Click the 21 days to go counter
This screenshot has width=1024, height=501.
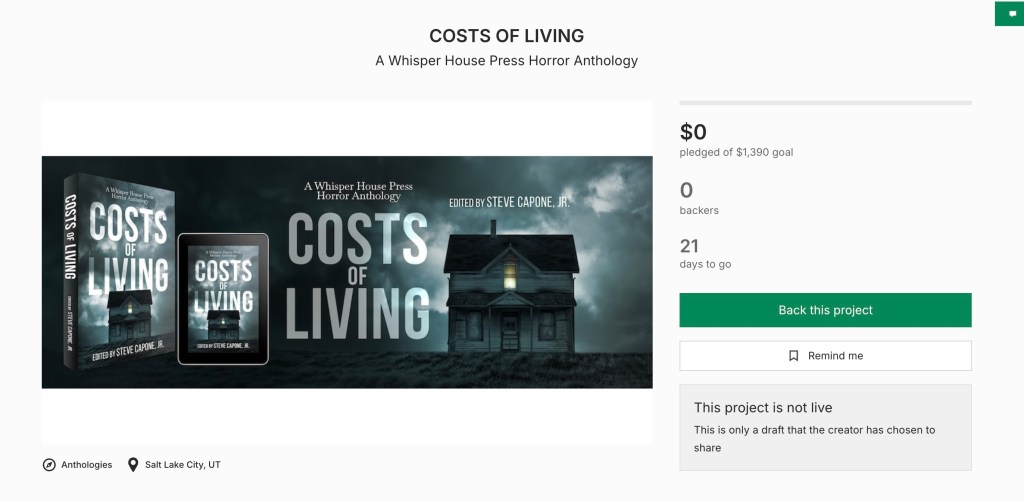pyautogui.click(x=689, y=246)
